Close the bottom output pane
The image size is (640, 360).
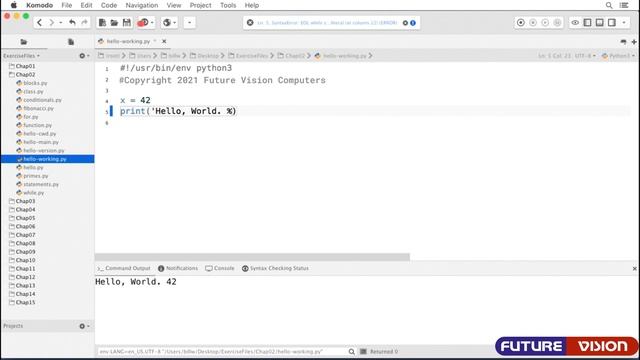click(634, 269)
